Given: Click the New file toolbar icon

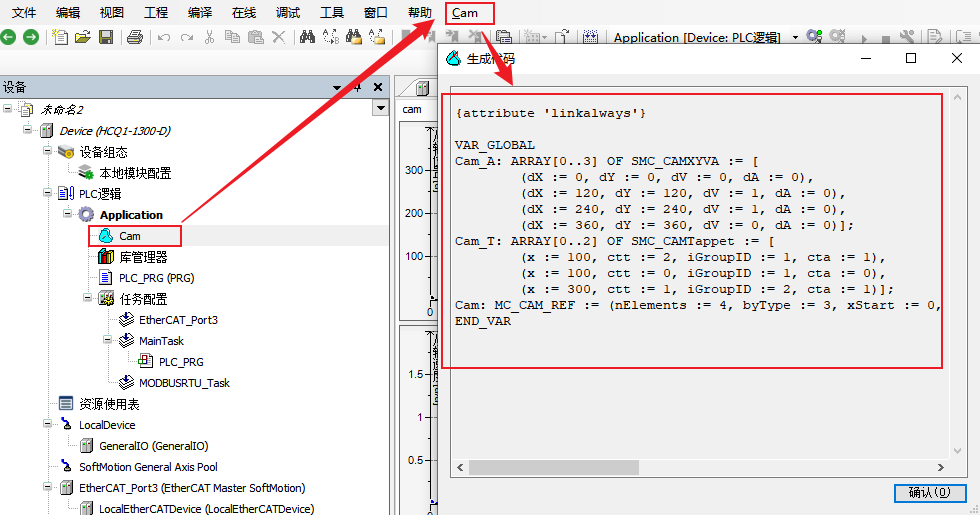Looking at the screenshot, I should pyautogui.click(x=60, y=38).
